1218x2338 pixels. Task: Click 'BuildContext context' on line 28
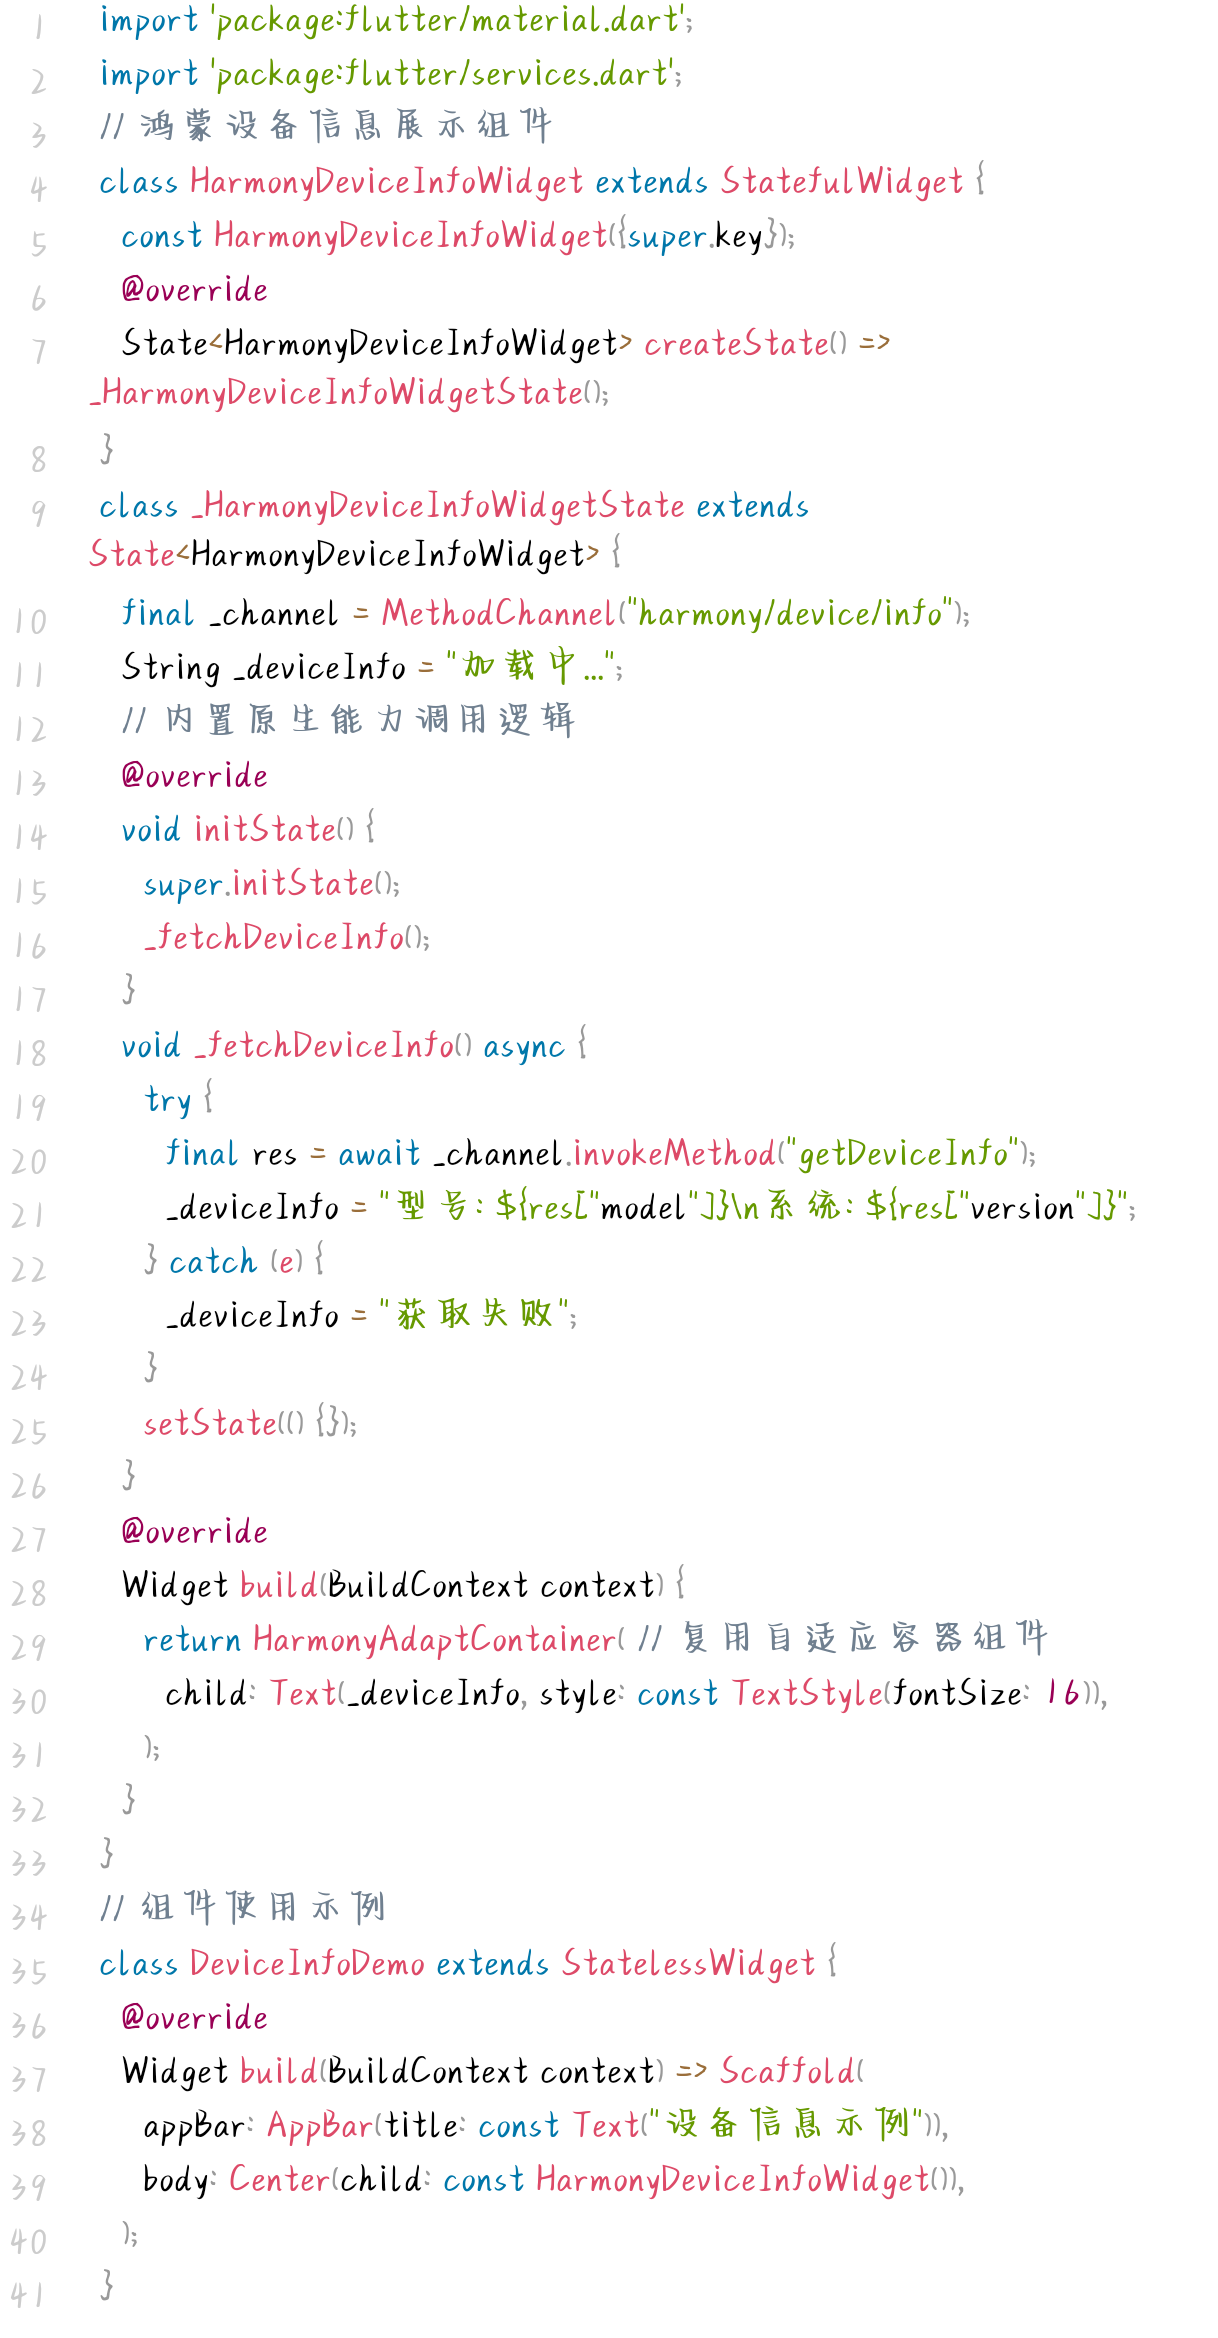[x=491, y=1587]
